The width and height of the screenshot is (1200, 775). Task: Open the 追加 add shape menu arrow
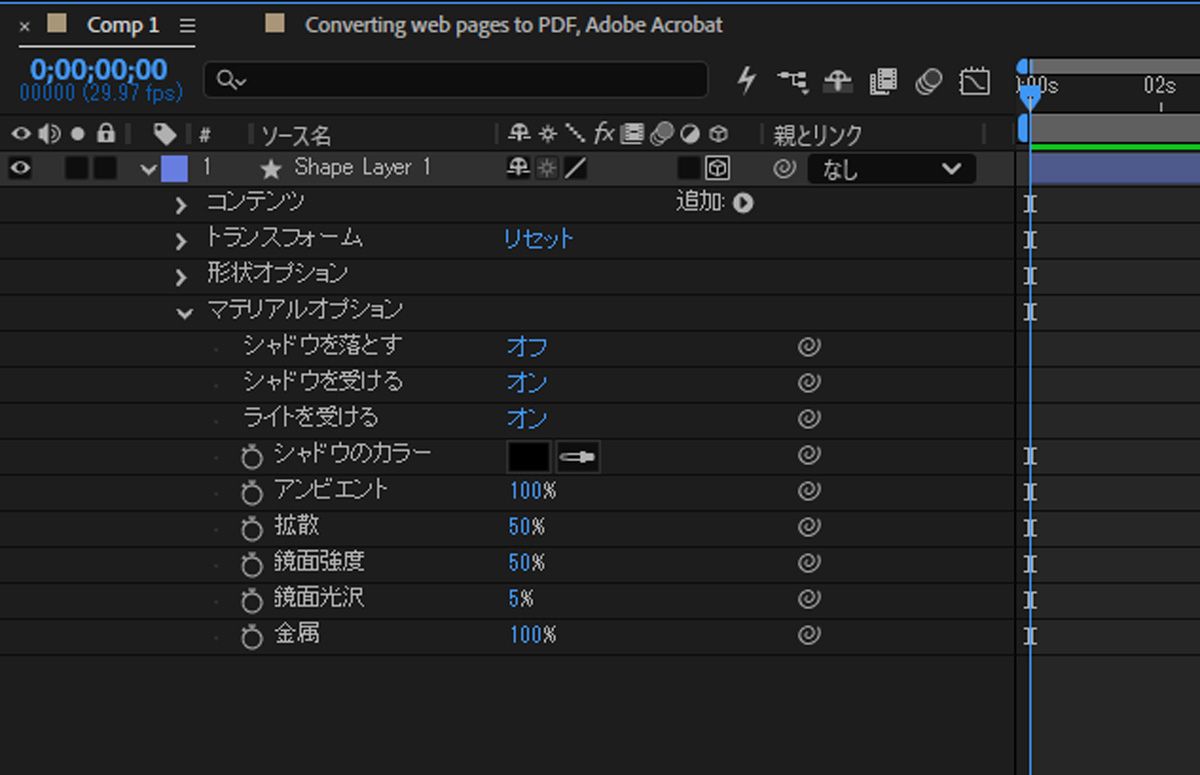[743, 204]
